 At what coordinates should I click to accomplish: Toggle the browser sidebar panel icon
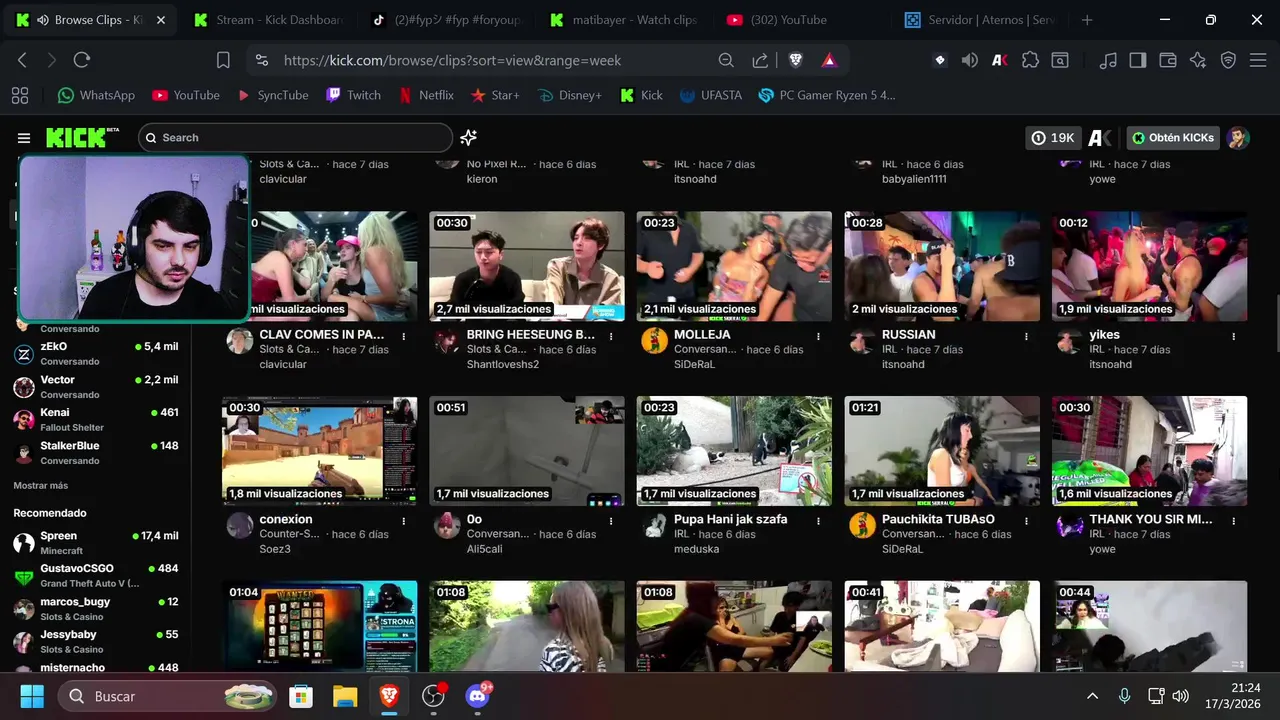pyautogui.click(x=1137, y=60)
